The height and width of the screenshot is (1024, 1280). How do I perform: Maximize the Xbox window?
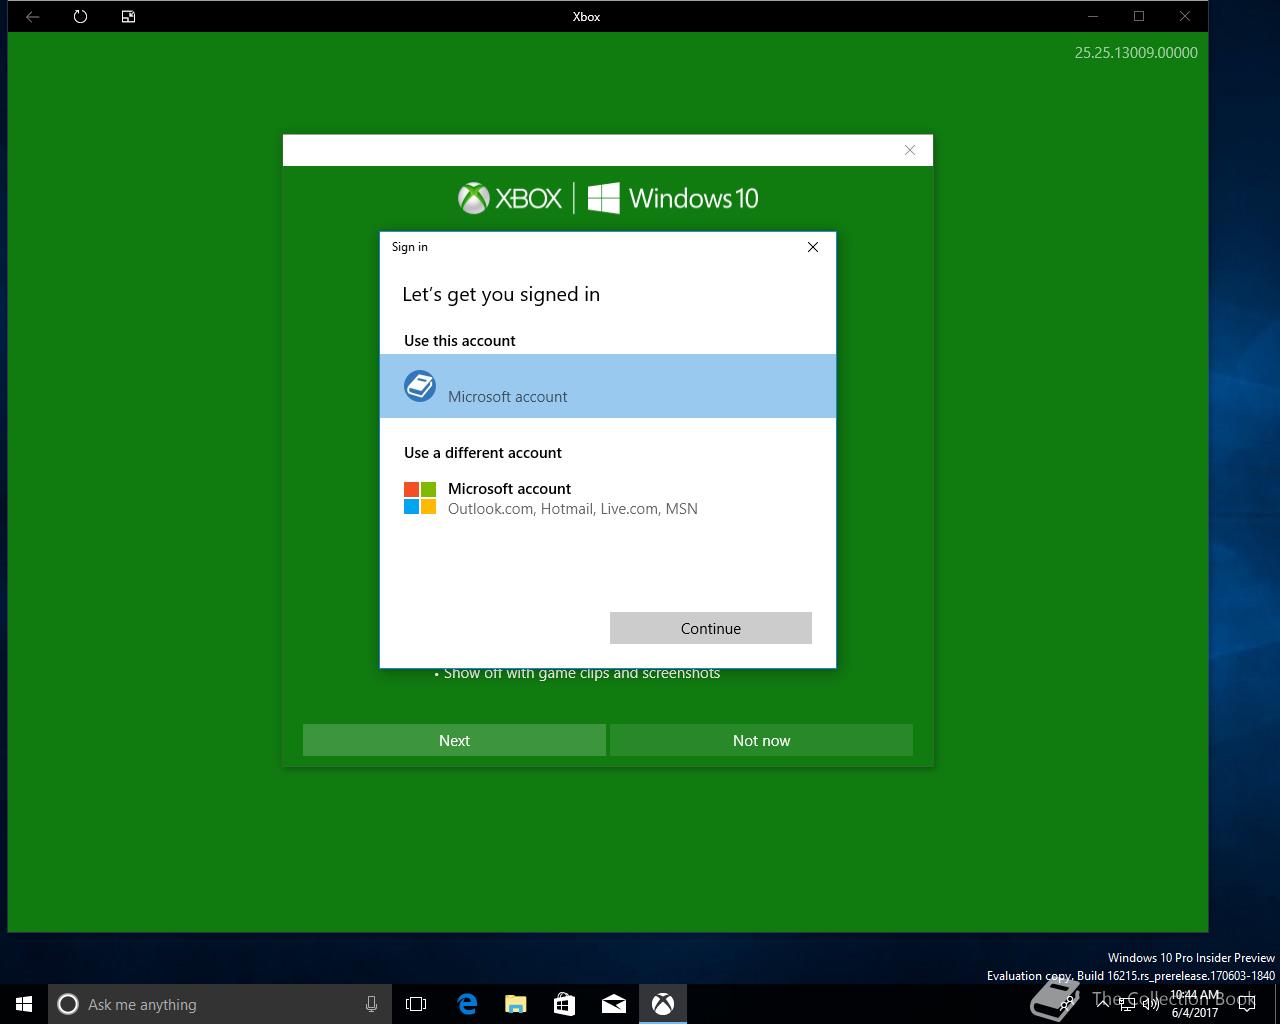coord(1139,16)
